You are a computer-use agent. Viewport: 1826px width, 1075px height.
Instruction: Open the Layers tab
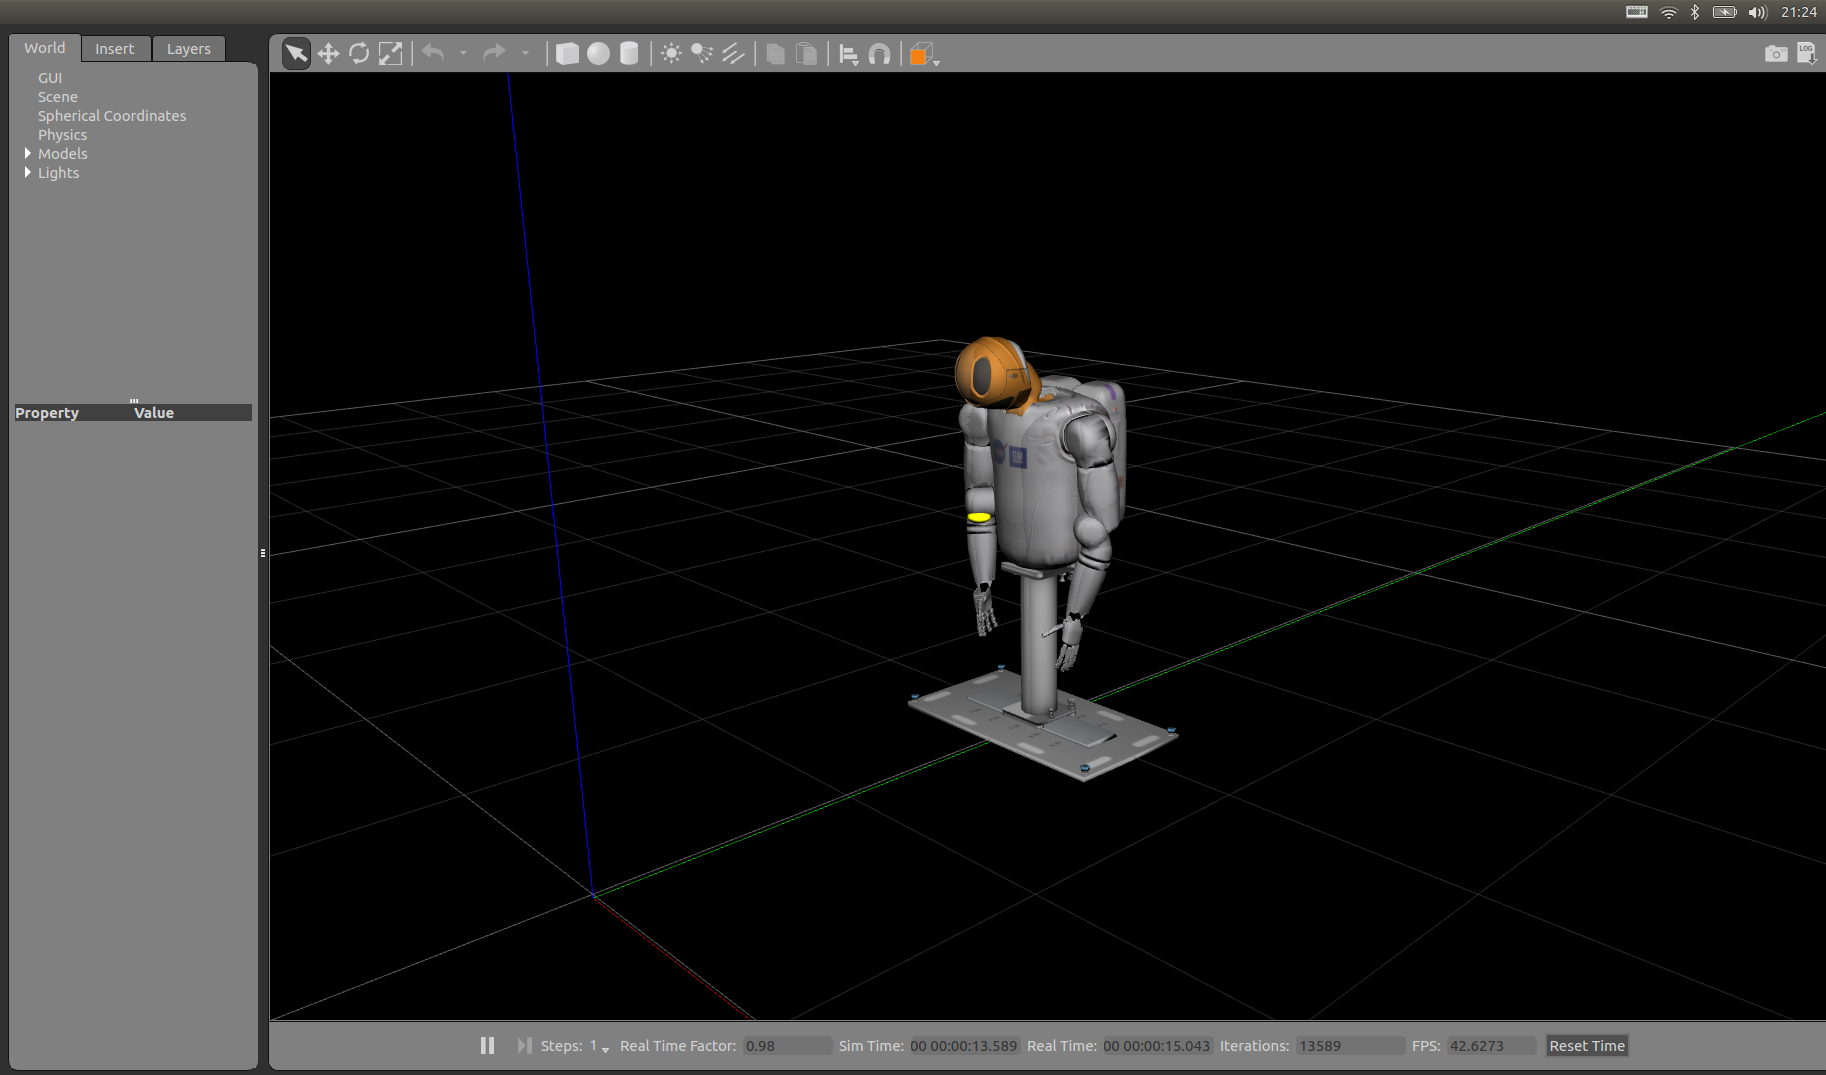click(x=189, y=49)
